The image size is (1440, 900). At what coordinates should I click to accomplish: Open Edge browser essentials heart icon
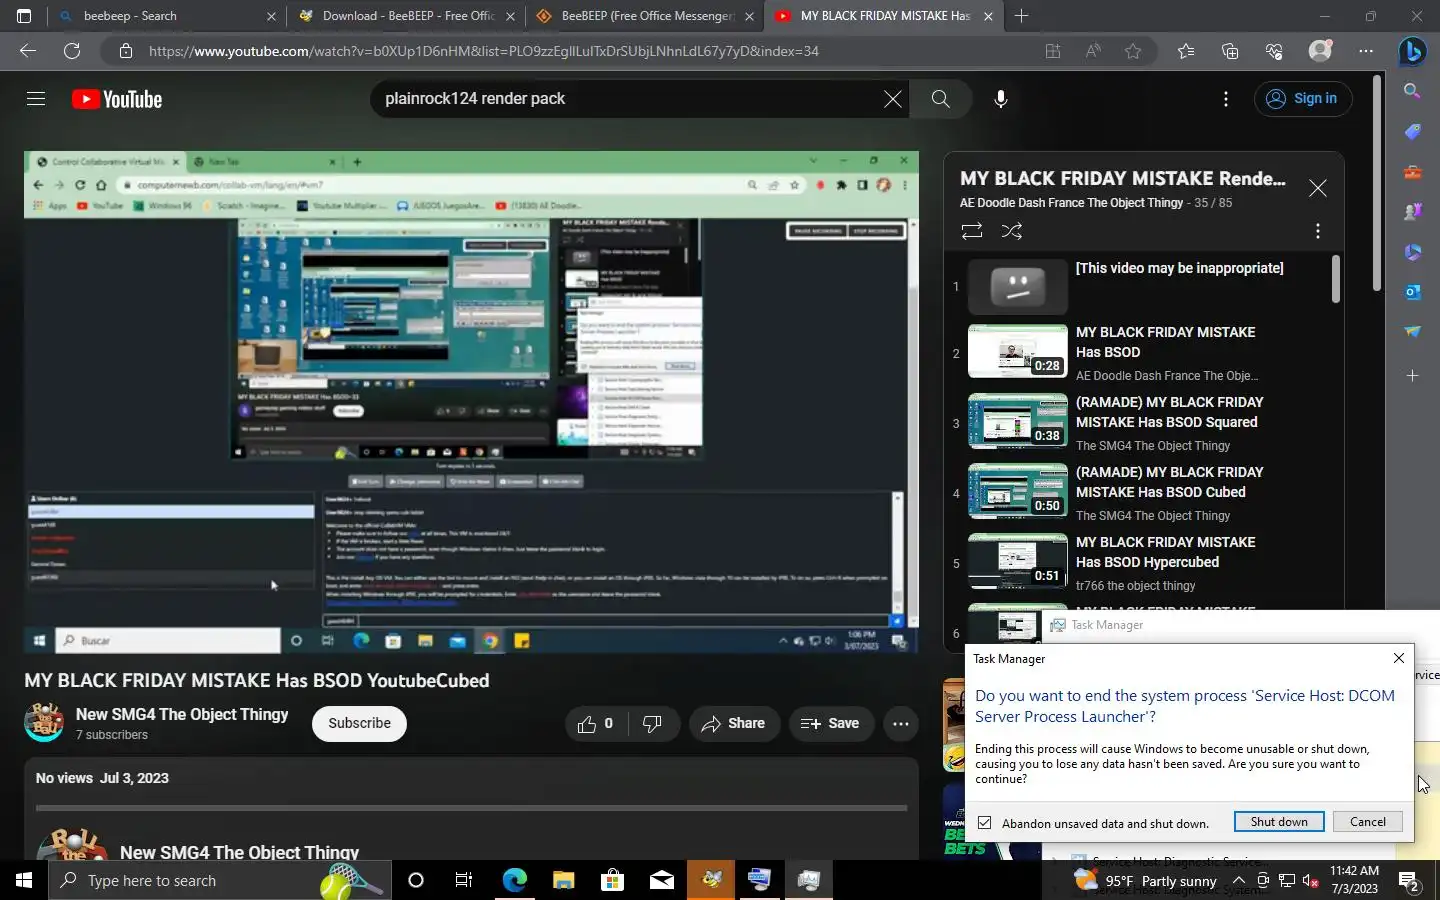tap(1274, 51)
